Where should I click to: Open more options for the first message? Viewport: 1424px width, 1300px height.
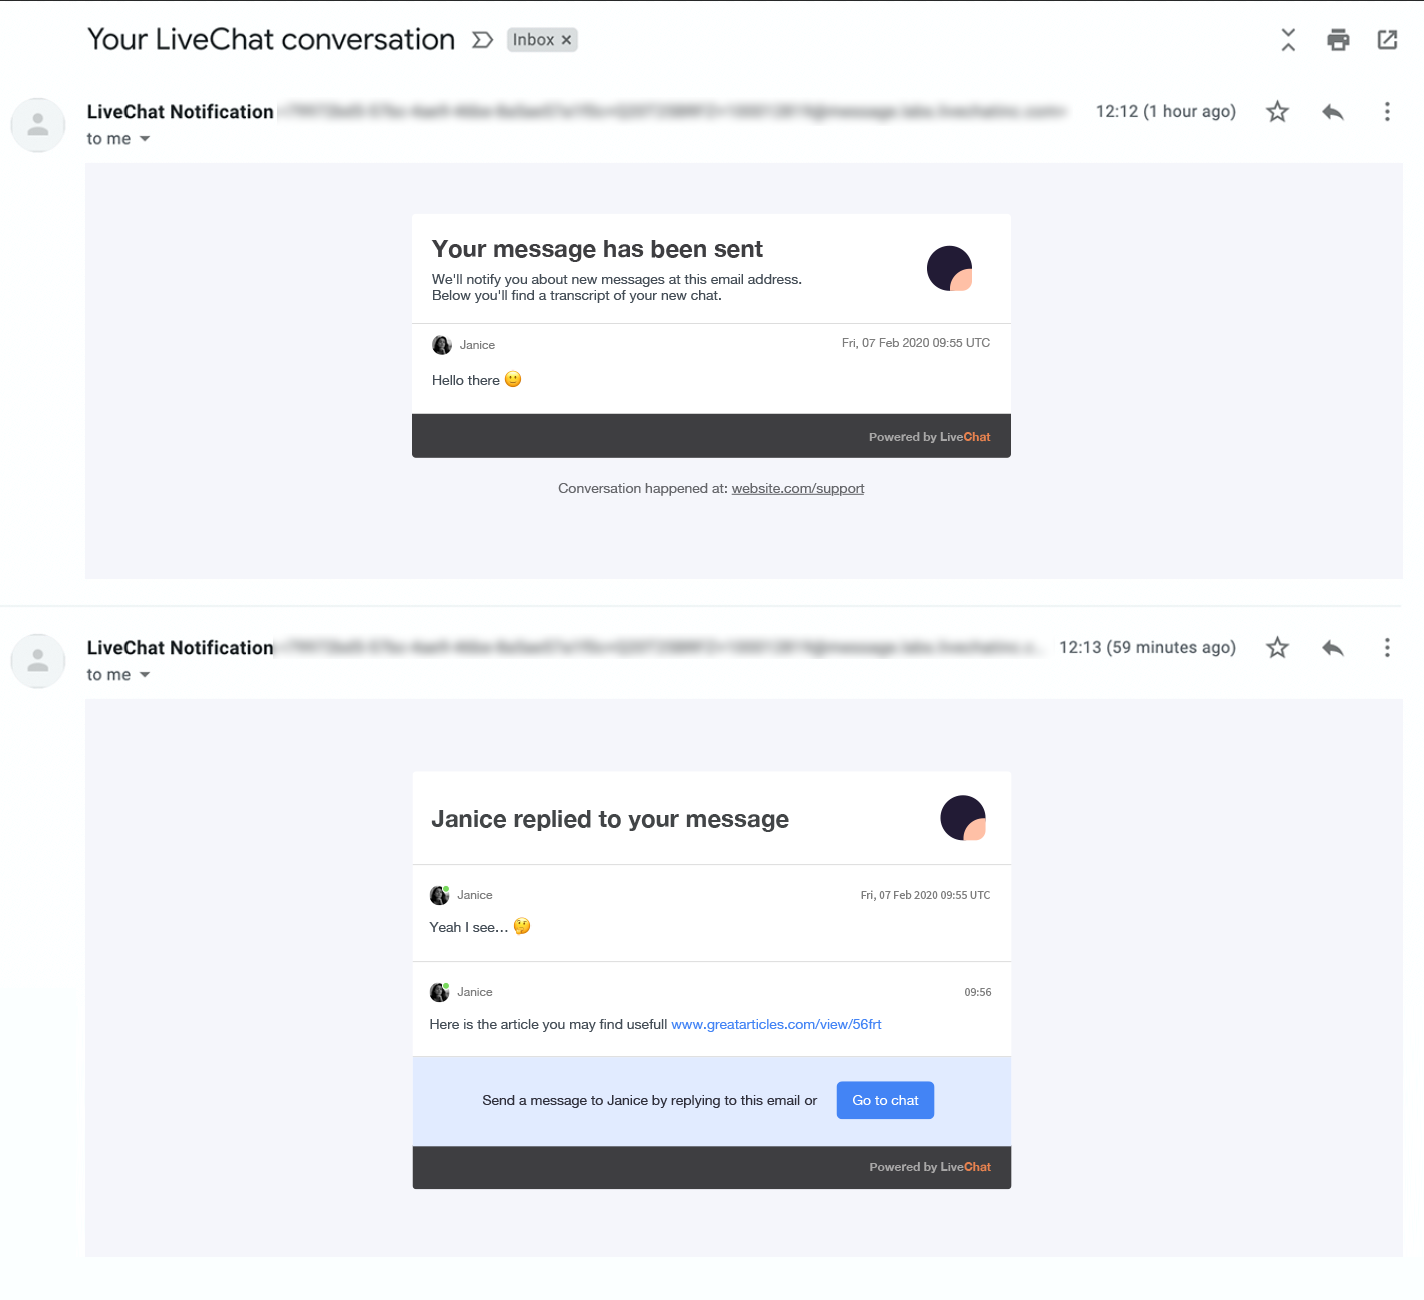tap(1387, 111)
